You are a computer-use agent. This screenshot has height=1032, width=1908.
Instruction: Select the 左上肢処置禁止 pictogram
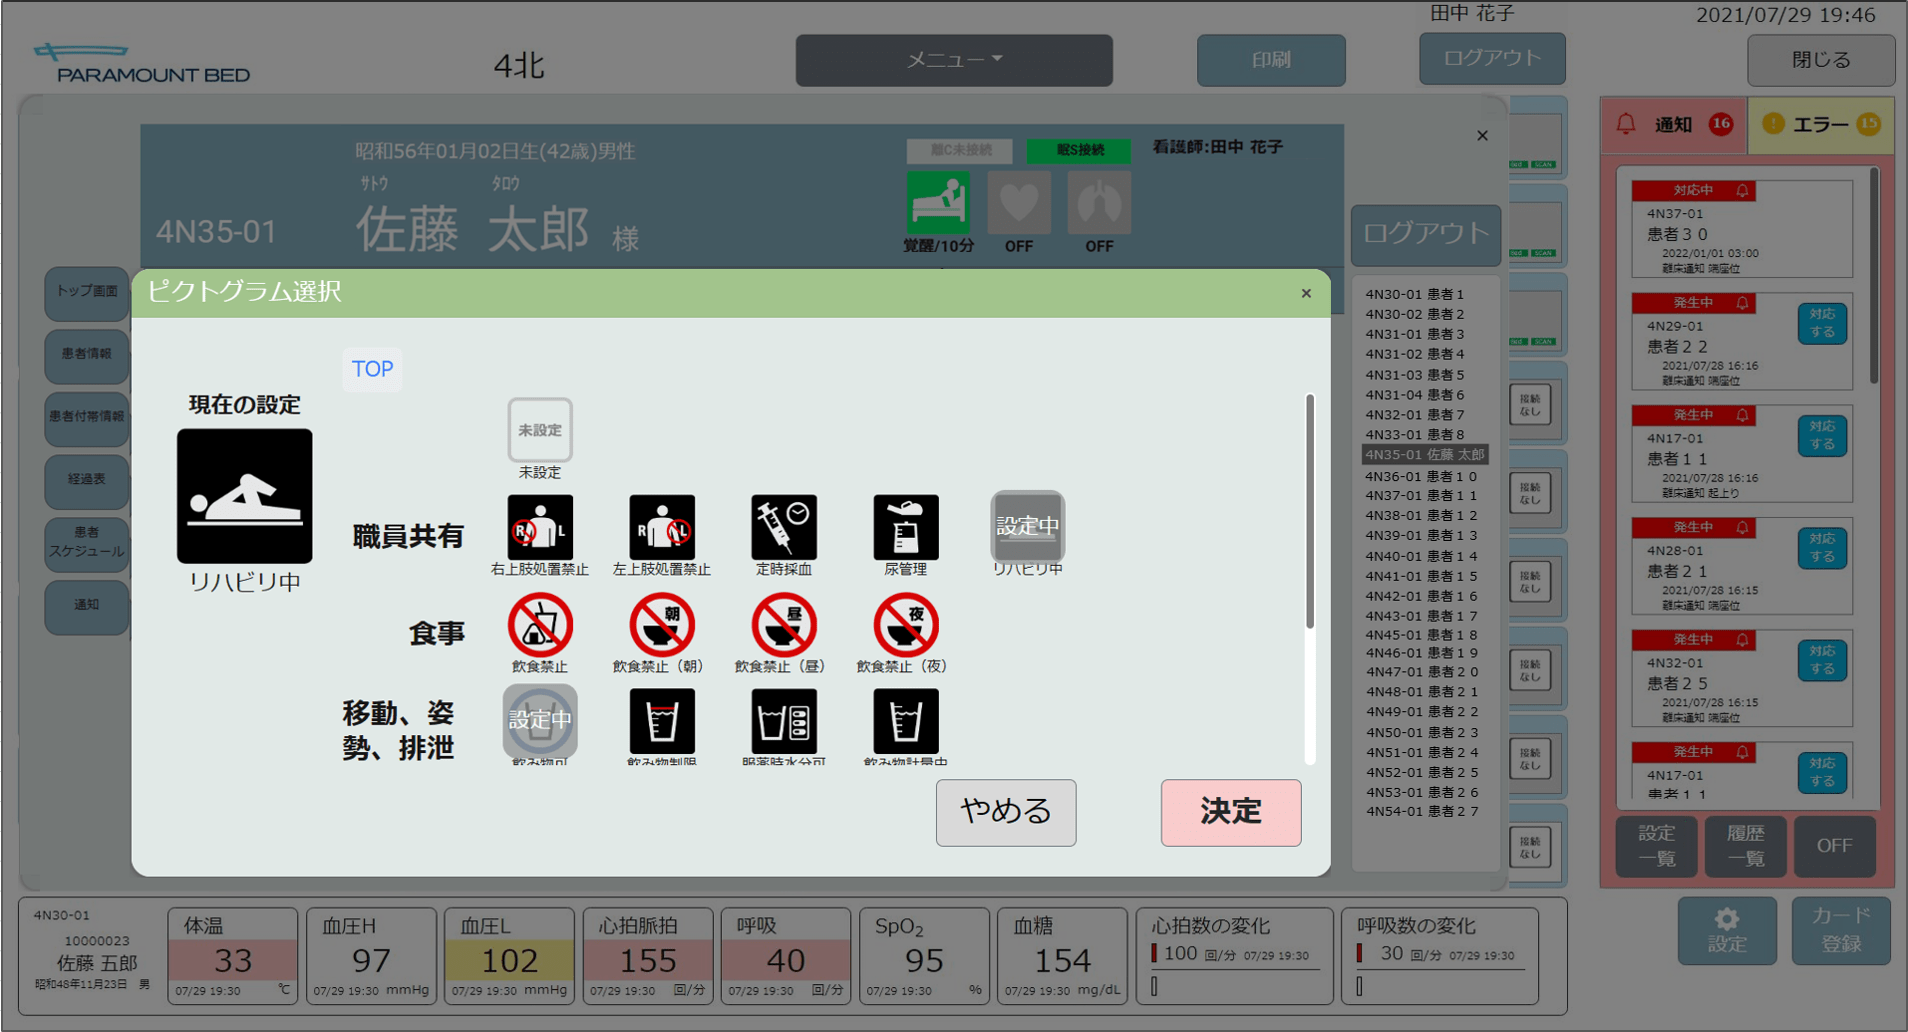661,527
